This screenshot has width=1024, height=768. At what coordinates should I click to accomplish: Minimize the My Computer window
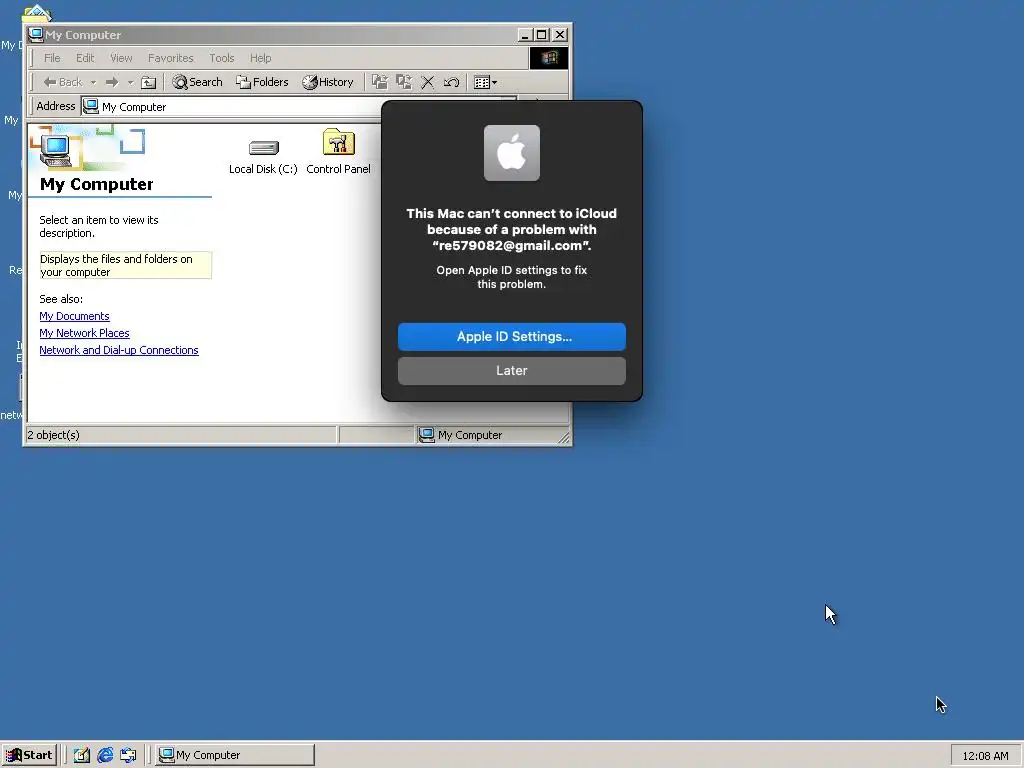point(526,35)
